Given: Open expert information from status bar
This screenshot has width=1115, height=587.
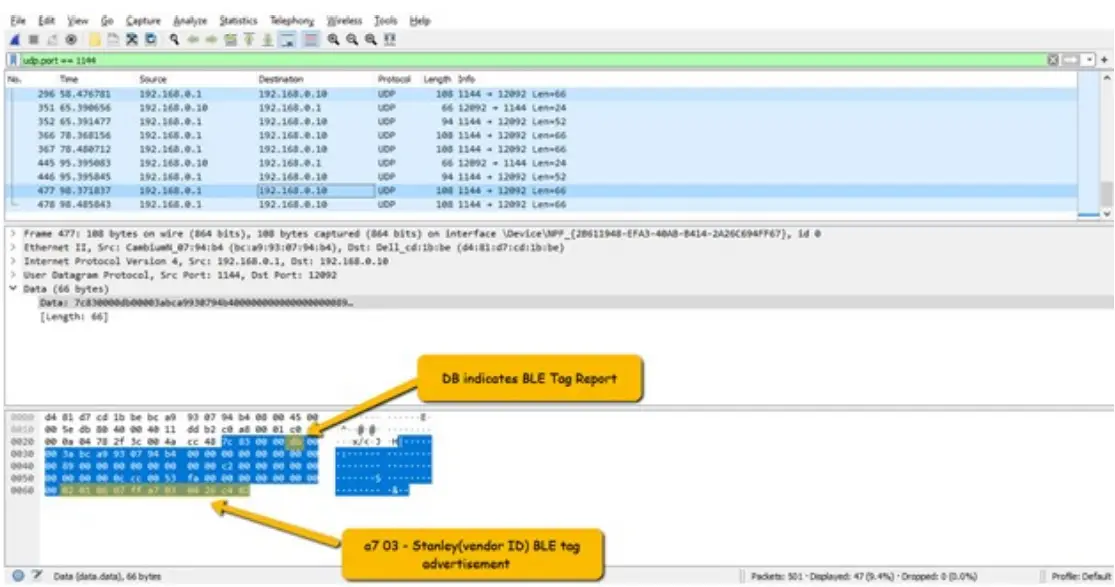Looking at the screenshot, I should tap(18, 576).
